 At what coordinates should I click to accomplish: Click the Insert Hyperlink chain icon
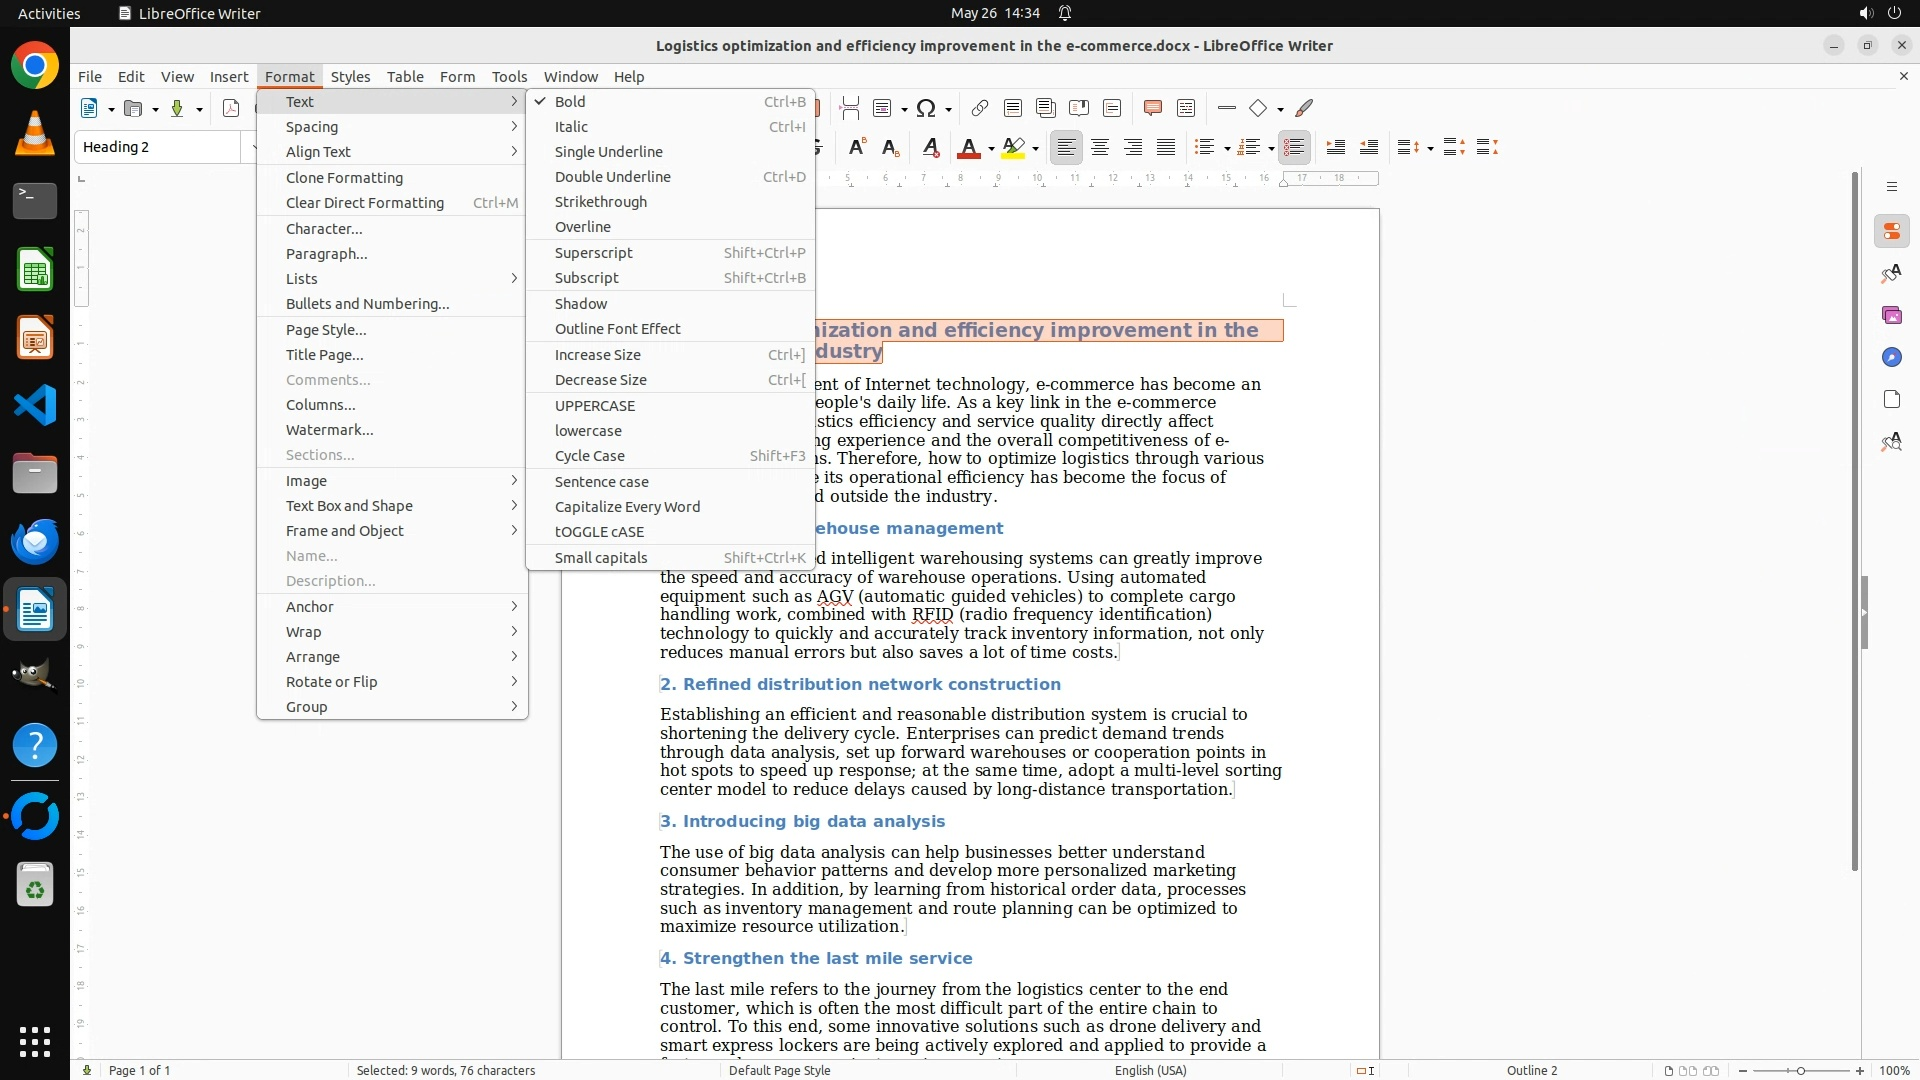tap(979, 108)
